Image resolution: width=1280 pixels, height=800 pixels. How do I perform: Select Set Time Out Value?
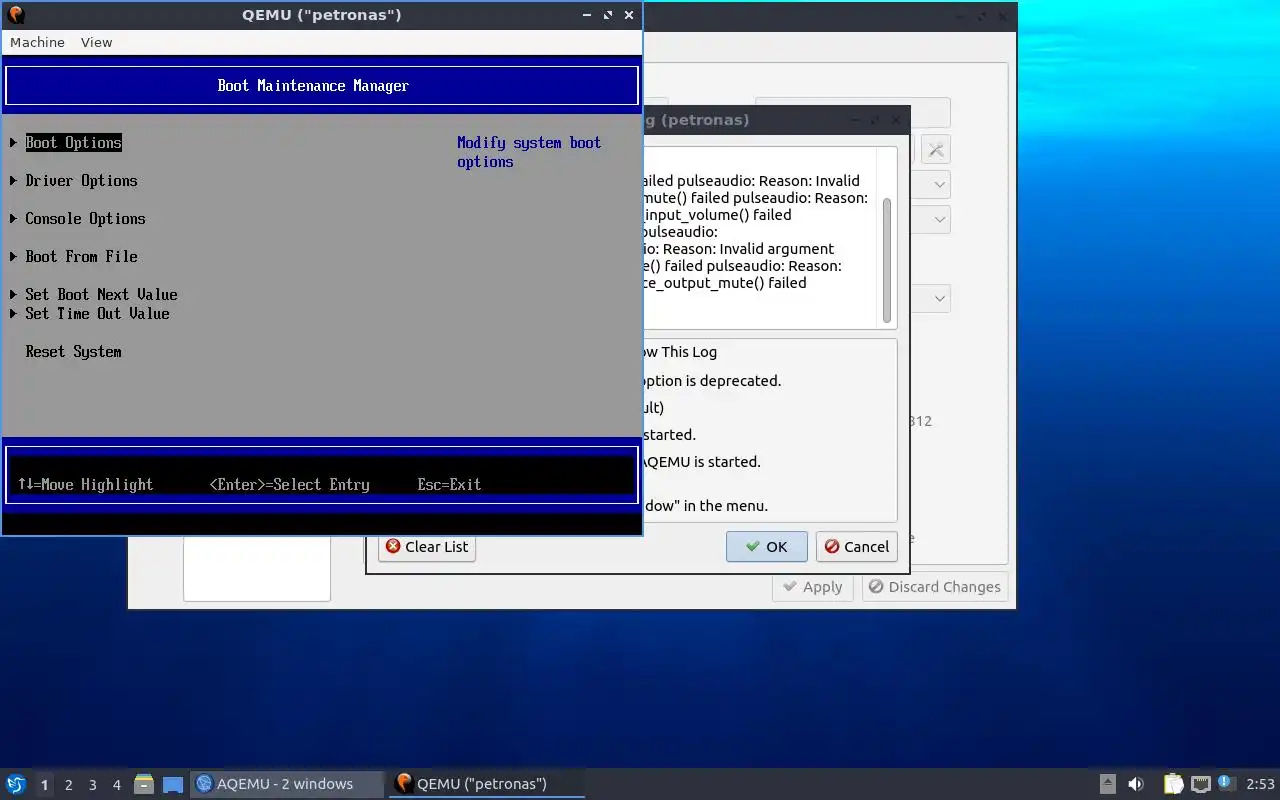coord(97,314)
